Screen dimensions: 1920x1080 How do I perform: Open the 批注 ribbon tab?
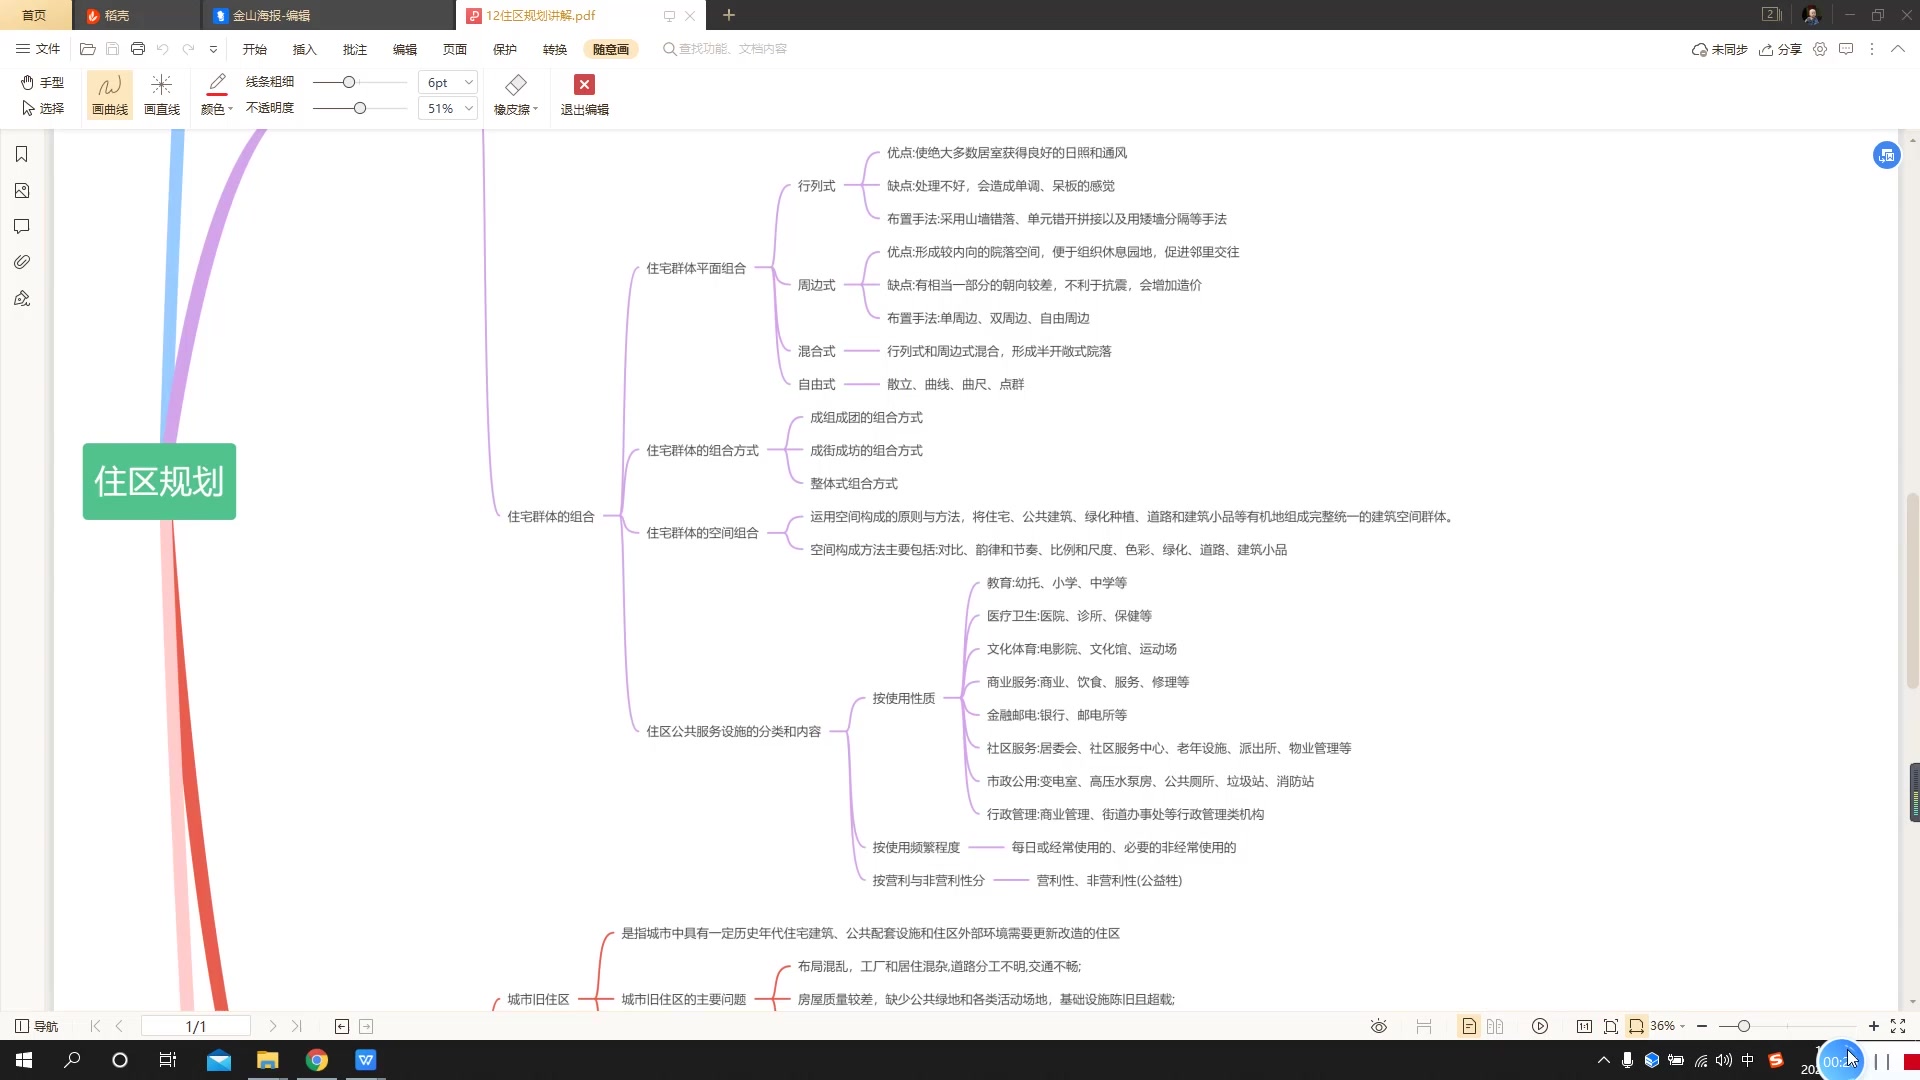355,49
